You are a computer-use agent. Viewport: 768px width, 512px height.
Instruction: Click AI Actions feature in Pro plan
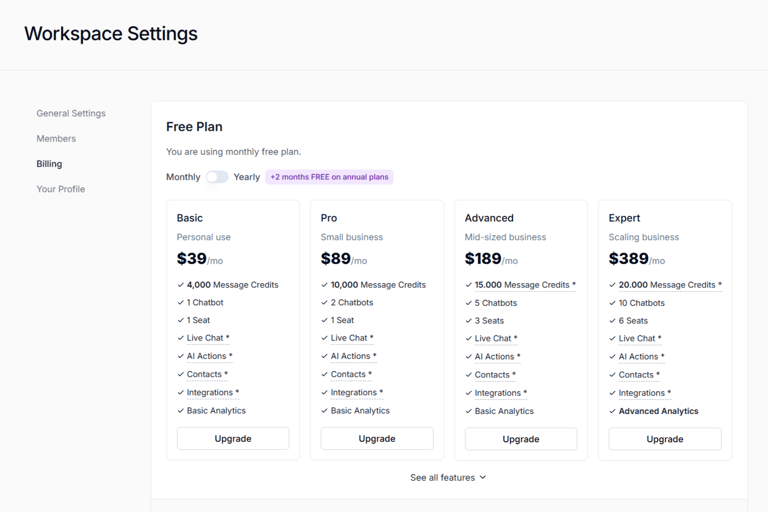(x=353, y=357)
